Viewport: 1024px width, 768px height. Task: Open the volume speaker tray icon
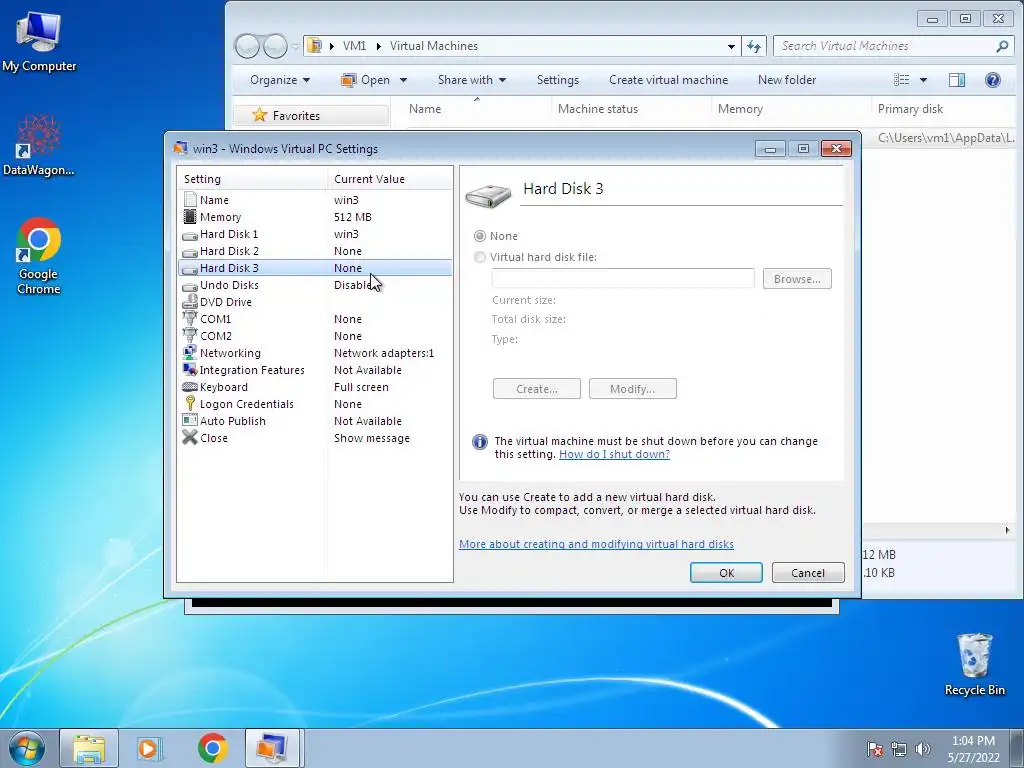point(922,749)
